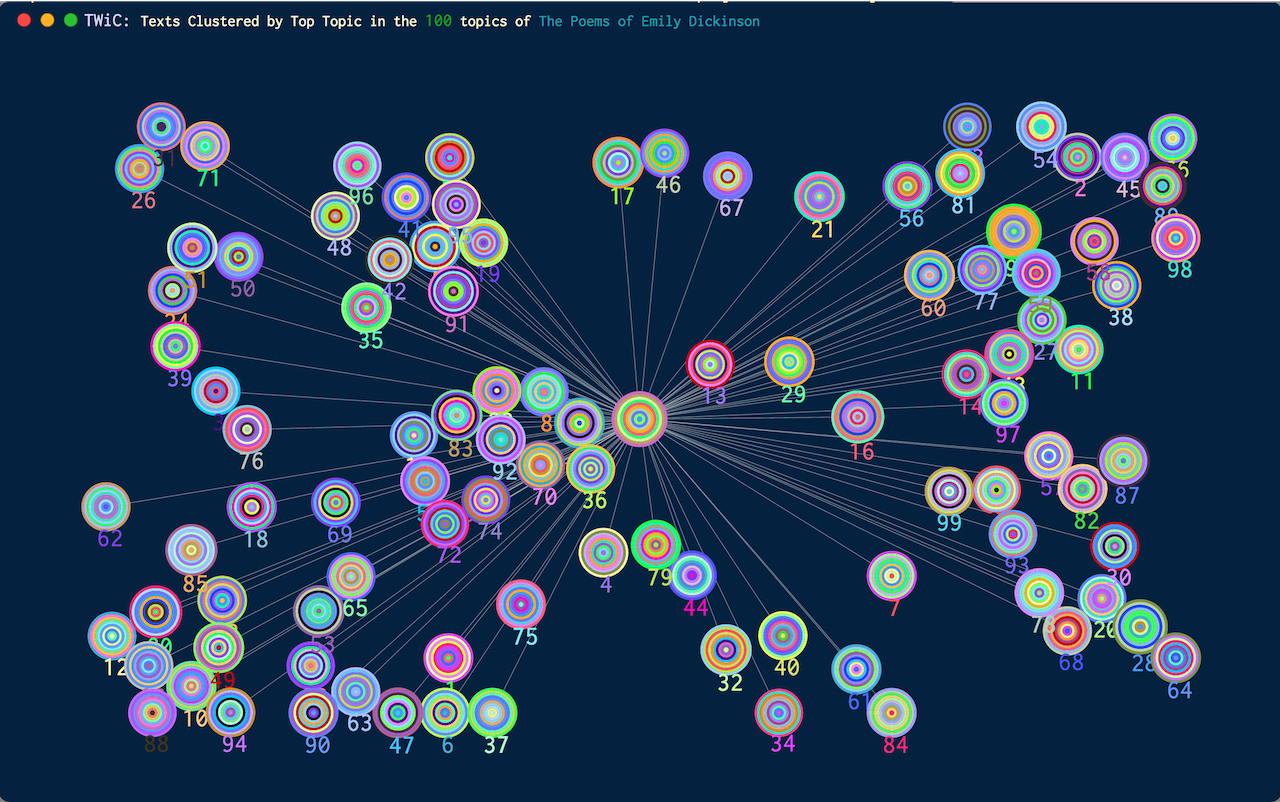Click topic cluster circle labeled 94
This screenshot has width=1280, height=802.
[x=230, y=712]
